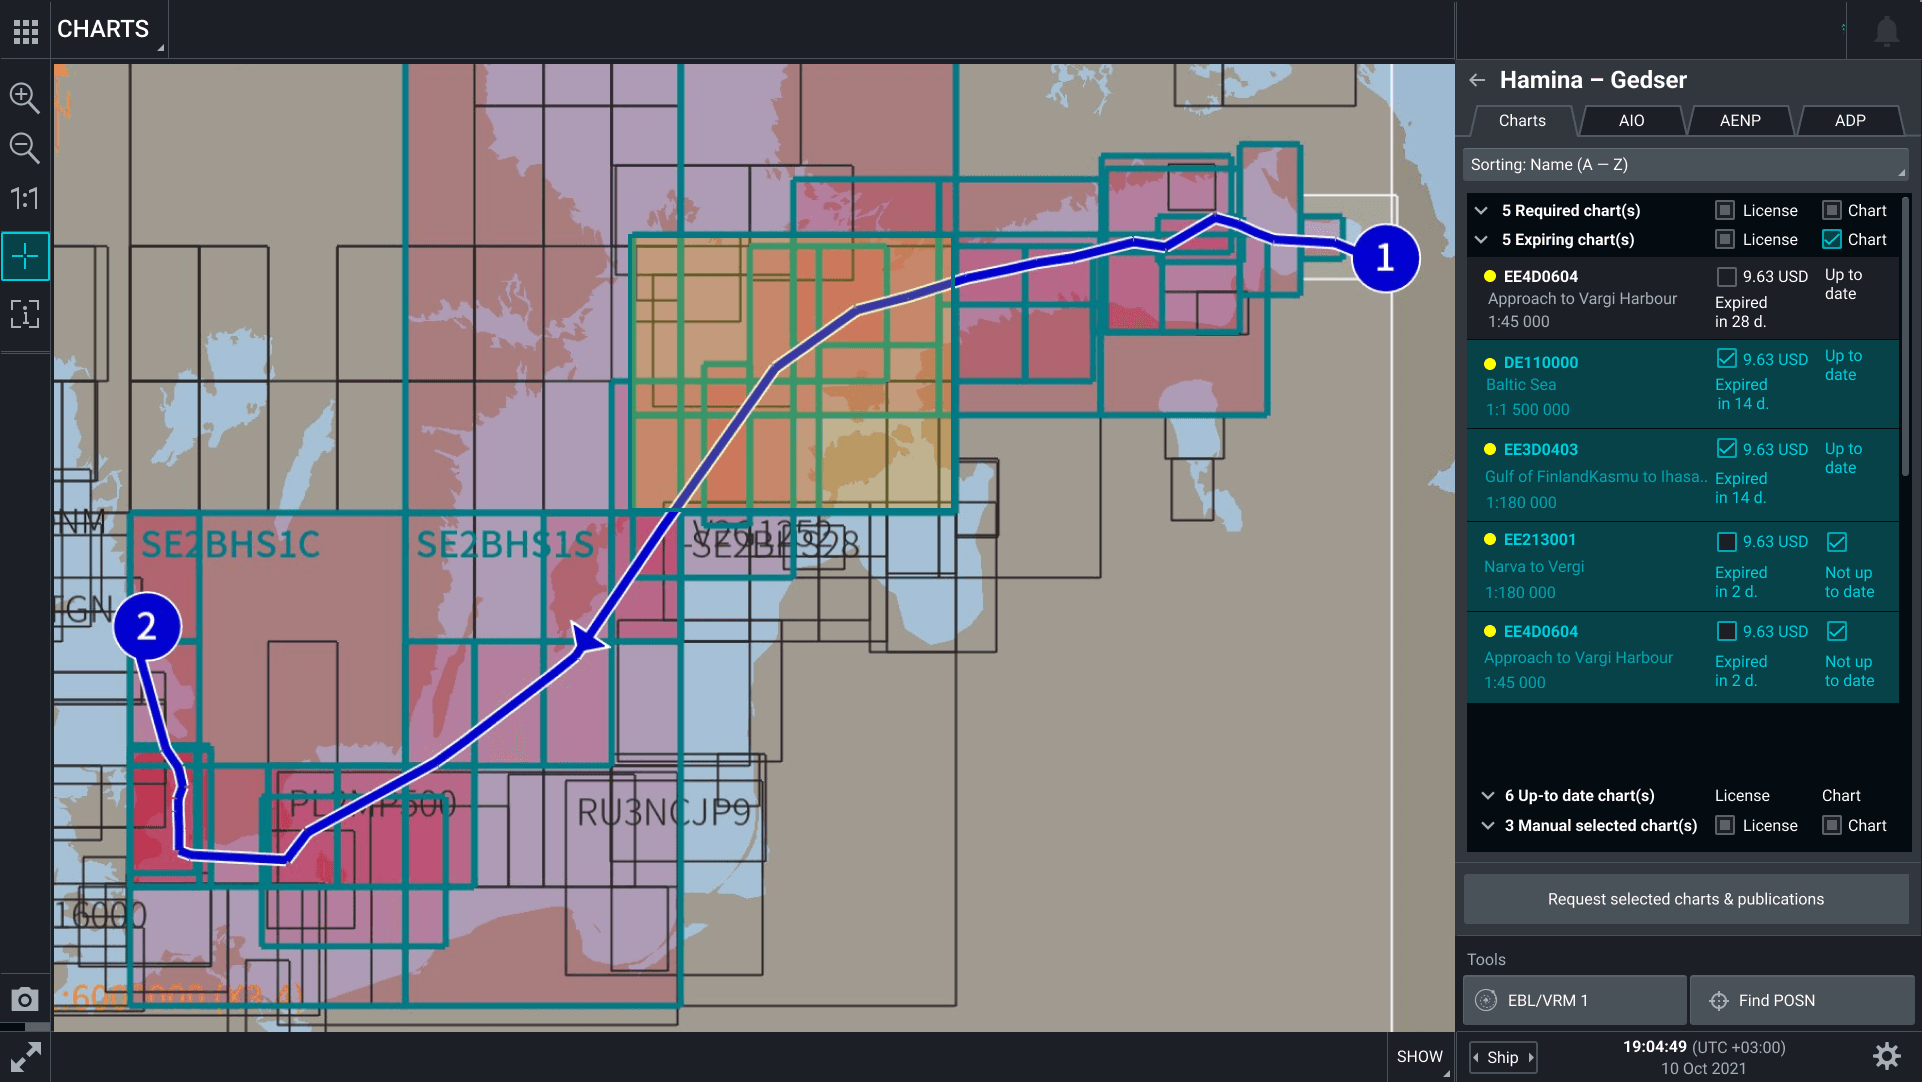Expand the 6 Up-to date chart(s) group
The image size is (1922, 1082).
(1487, 796)
